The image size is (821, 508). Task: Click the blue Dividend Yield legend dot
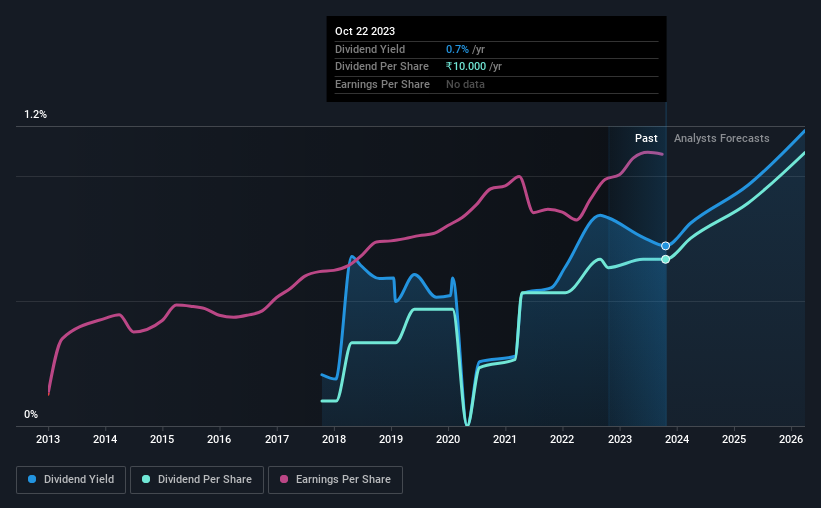pyautogui.click(x=32, y=479)
